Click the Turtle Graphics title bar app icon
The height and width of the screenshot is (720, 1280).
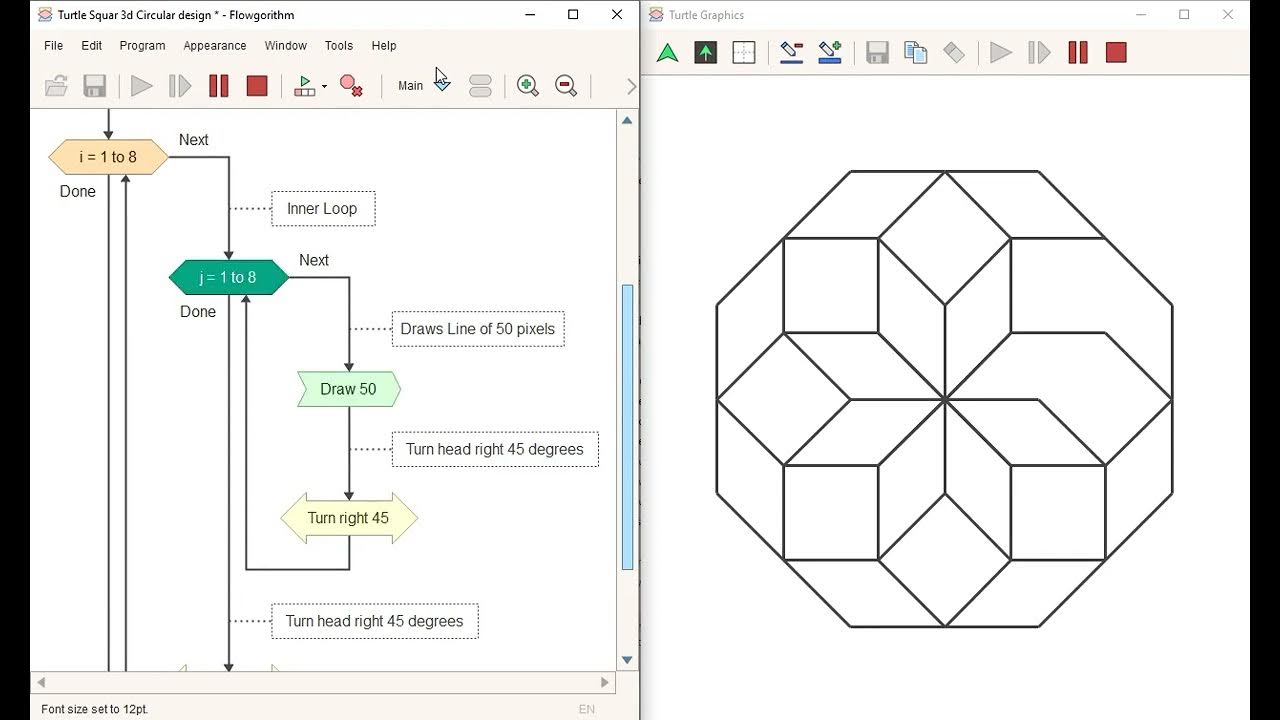656,15
